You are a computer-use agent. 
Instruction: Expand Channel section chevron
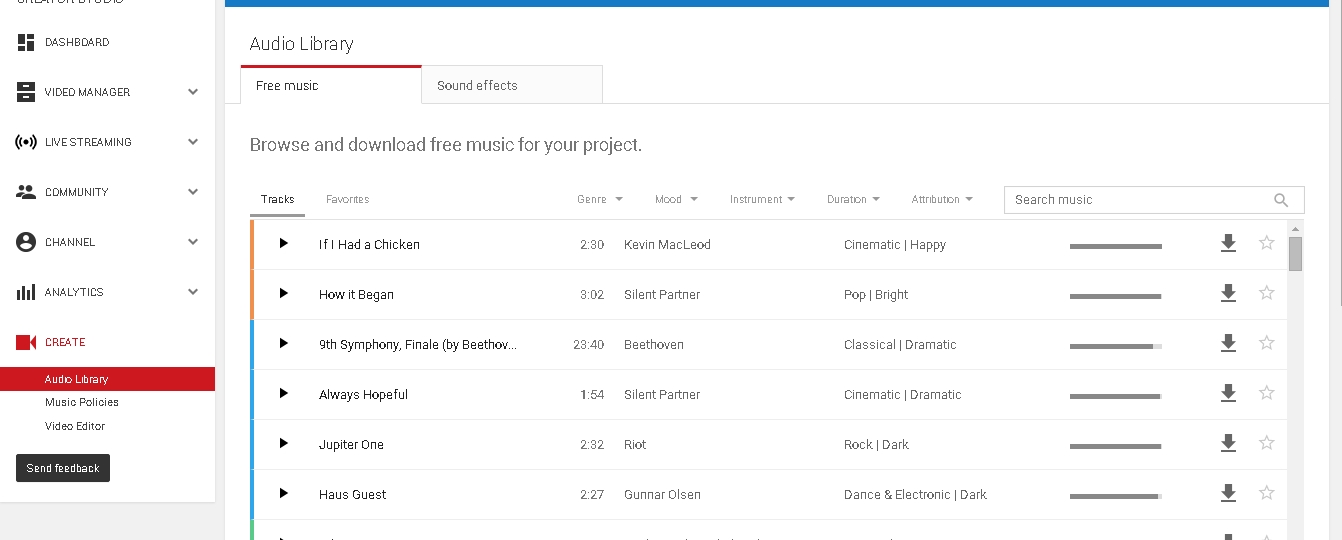click(193, 242)
